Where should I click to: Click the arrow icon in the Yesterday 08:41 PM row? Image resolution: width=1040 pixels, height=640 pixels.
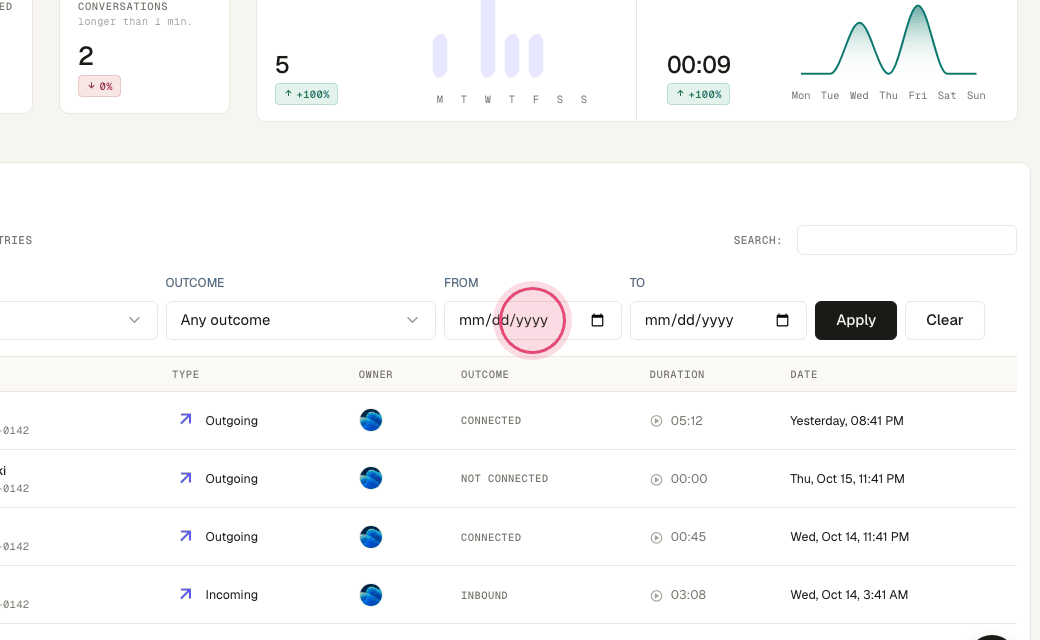[x=186, y=419]
